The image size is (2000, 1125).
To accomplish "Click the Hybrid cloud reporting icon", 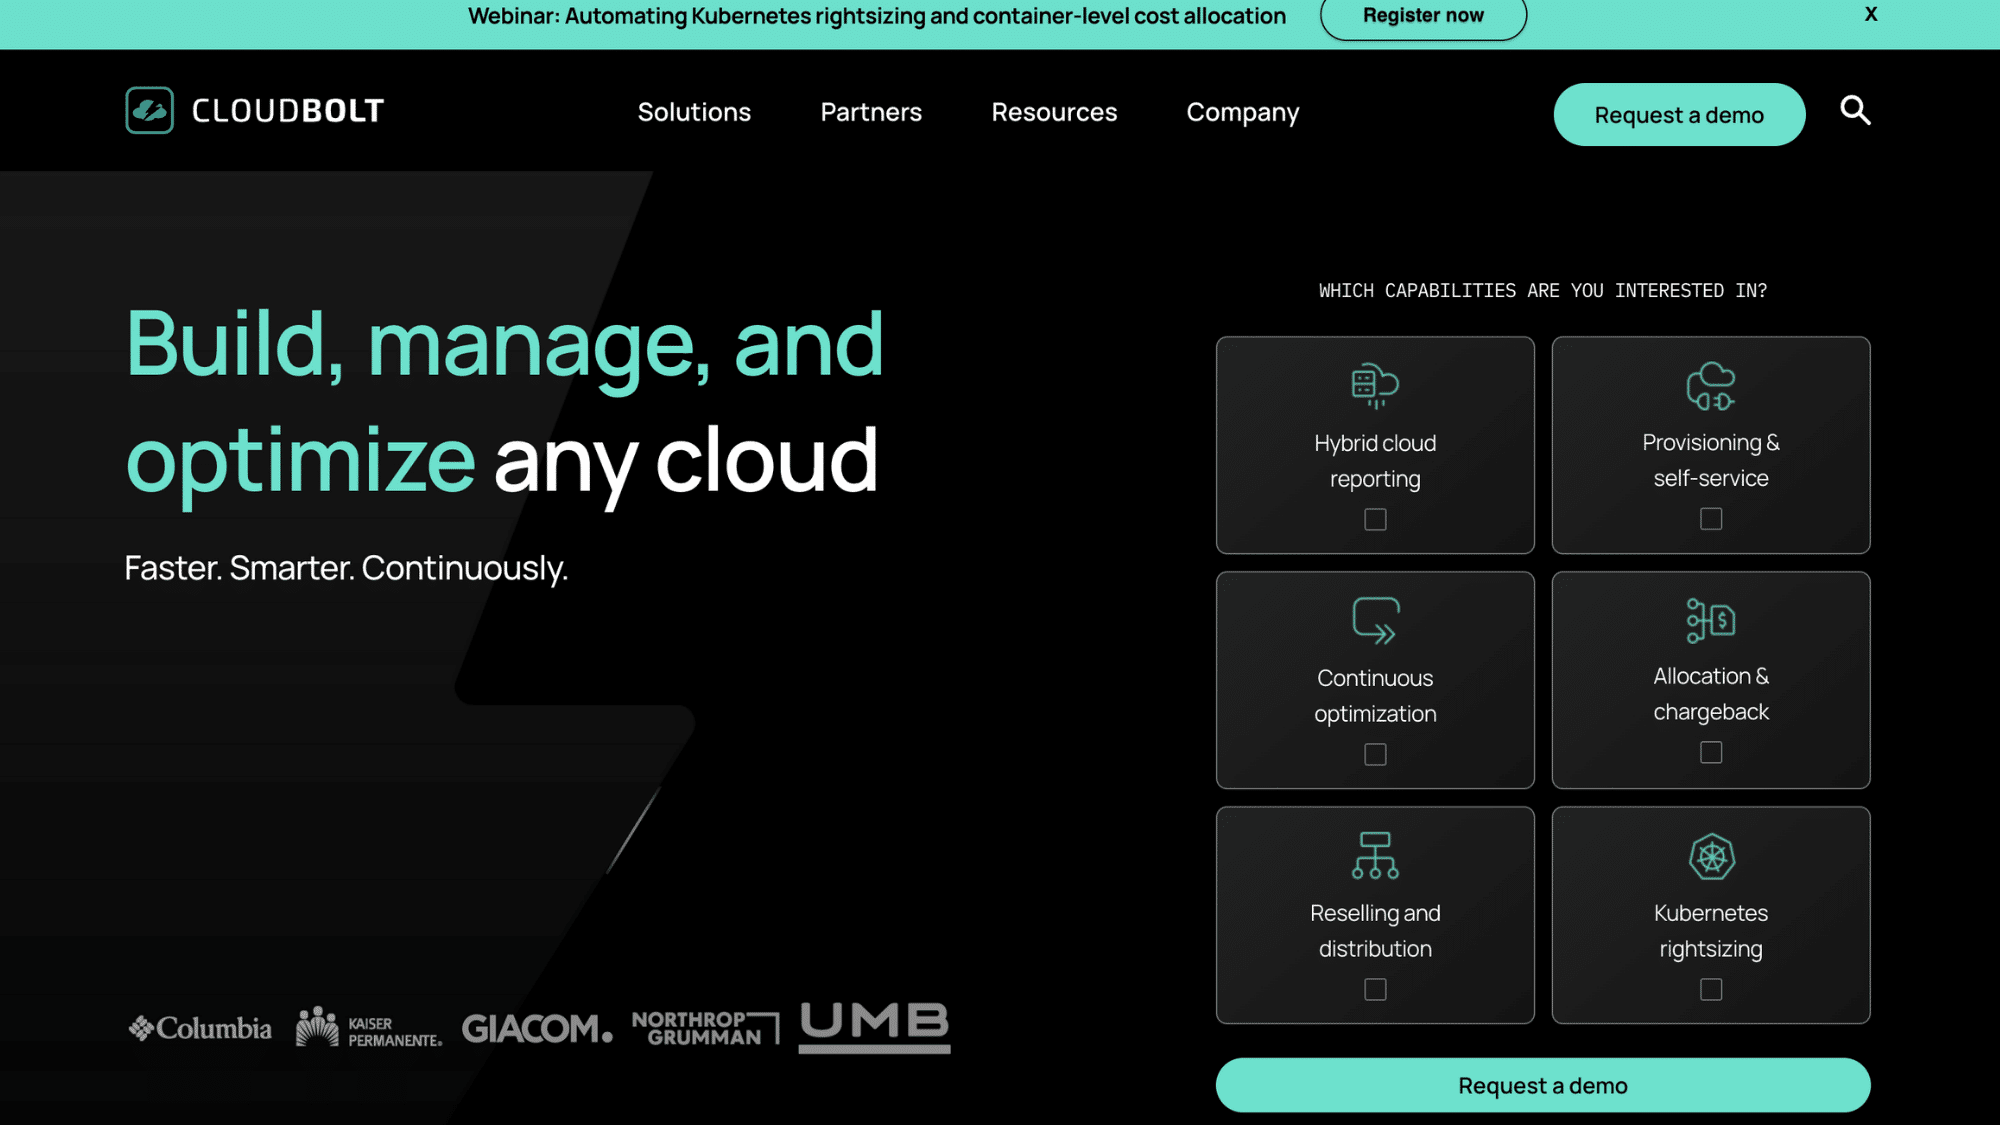I will pos(1375,385).
